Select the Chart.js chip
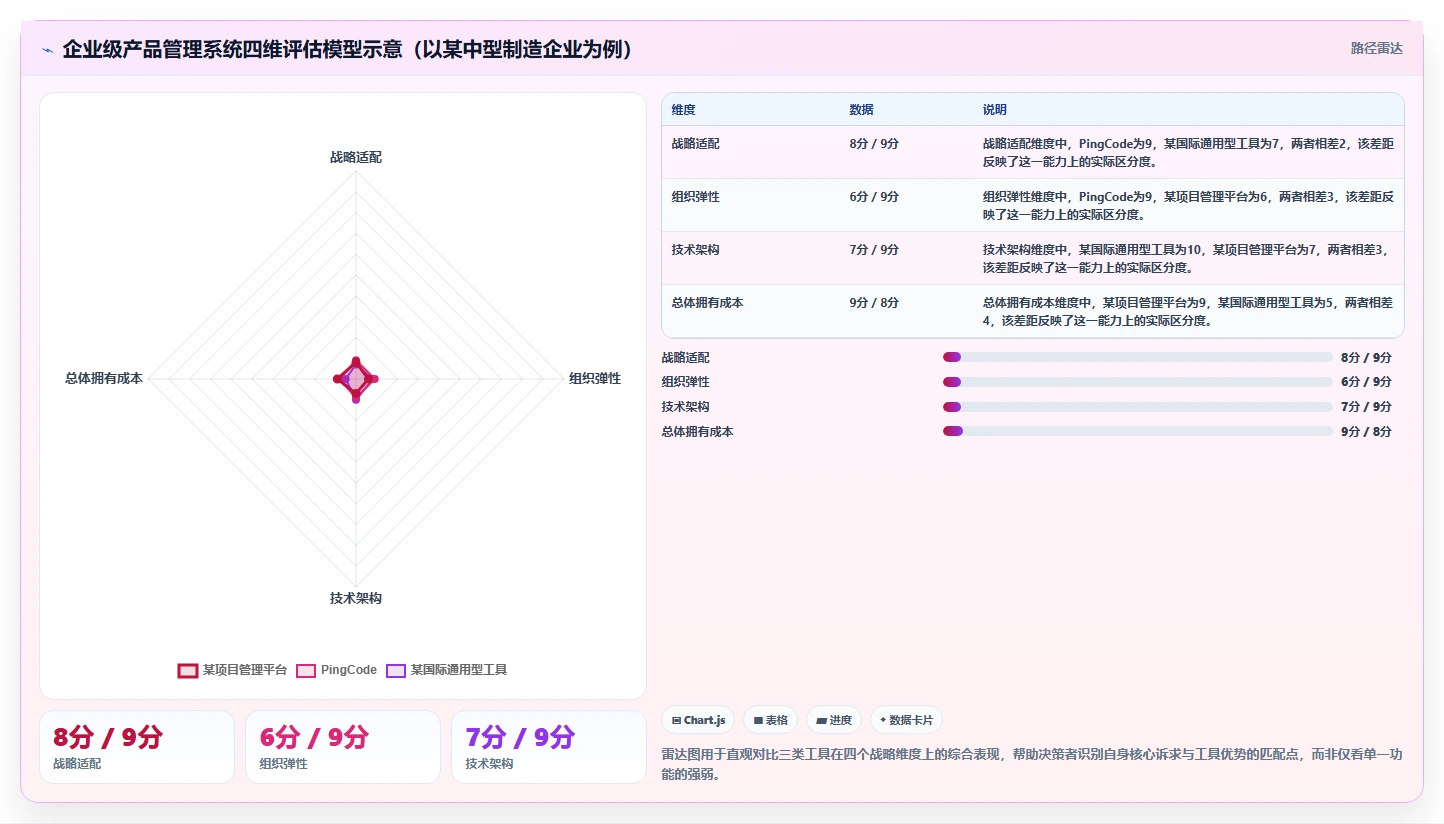The height and width of the screenshot is (824, 1444). (x=698, y=720)
